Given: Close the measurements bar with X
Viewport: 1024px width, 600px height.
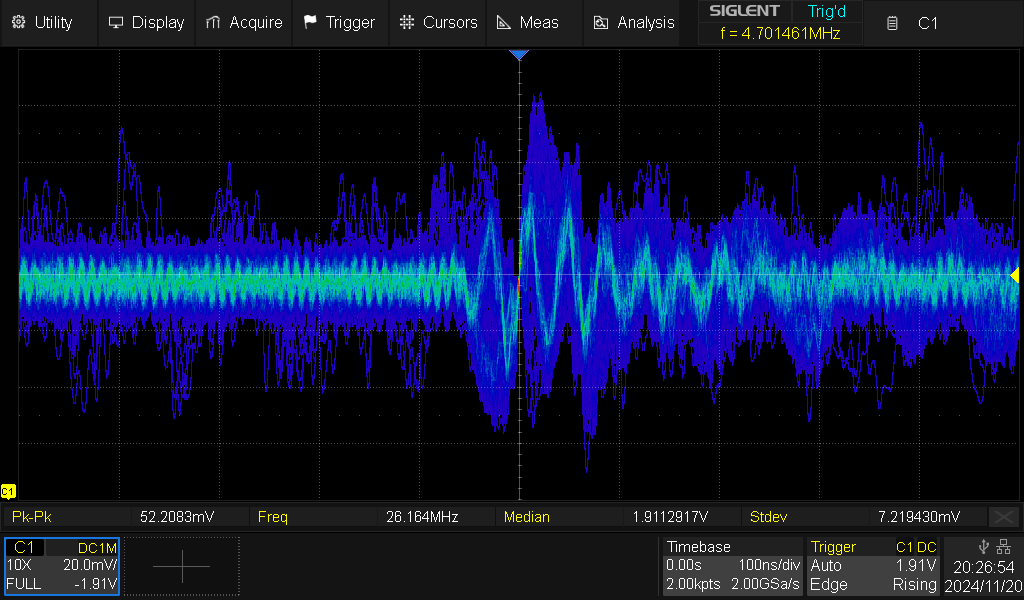Looking at the screenshot, I should [1003, 517].
